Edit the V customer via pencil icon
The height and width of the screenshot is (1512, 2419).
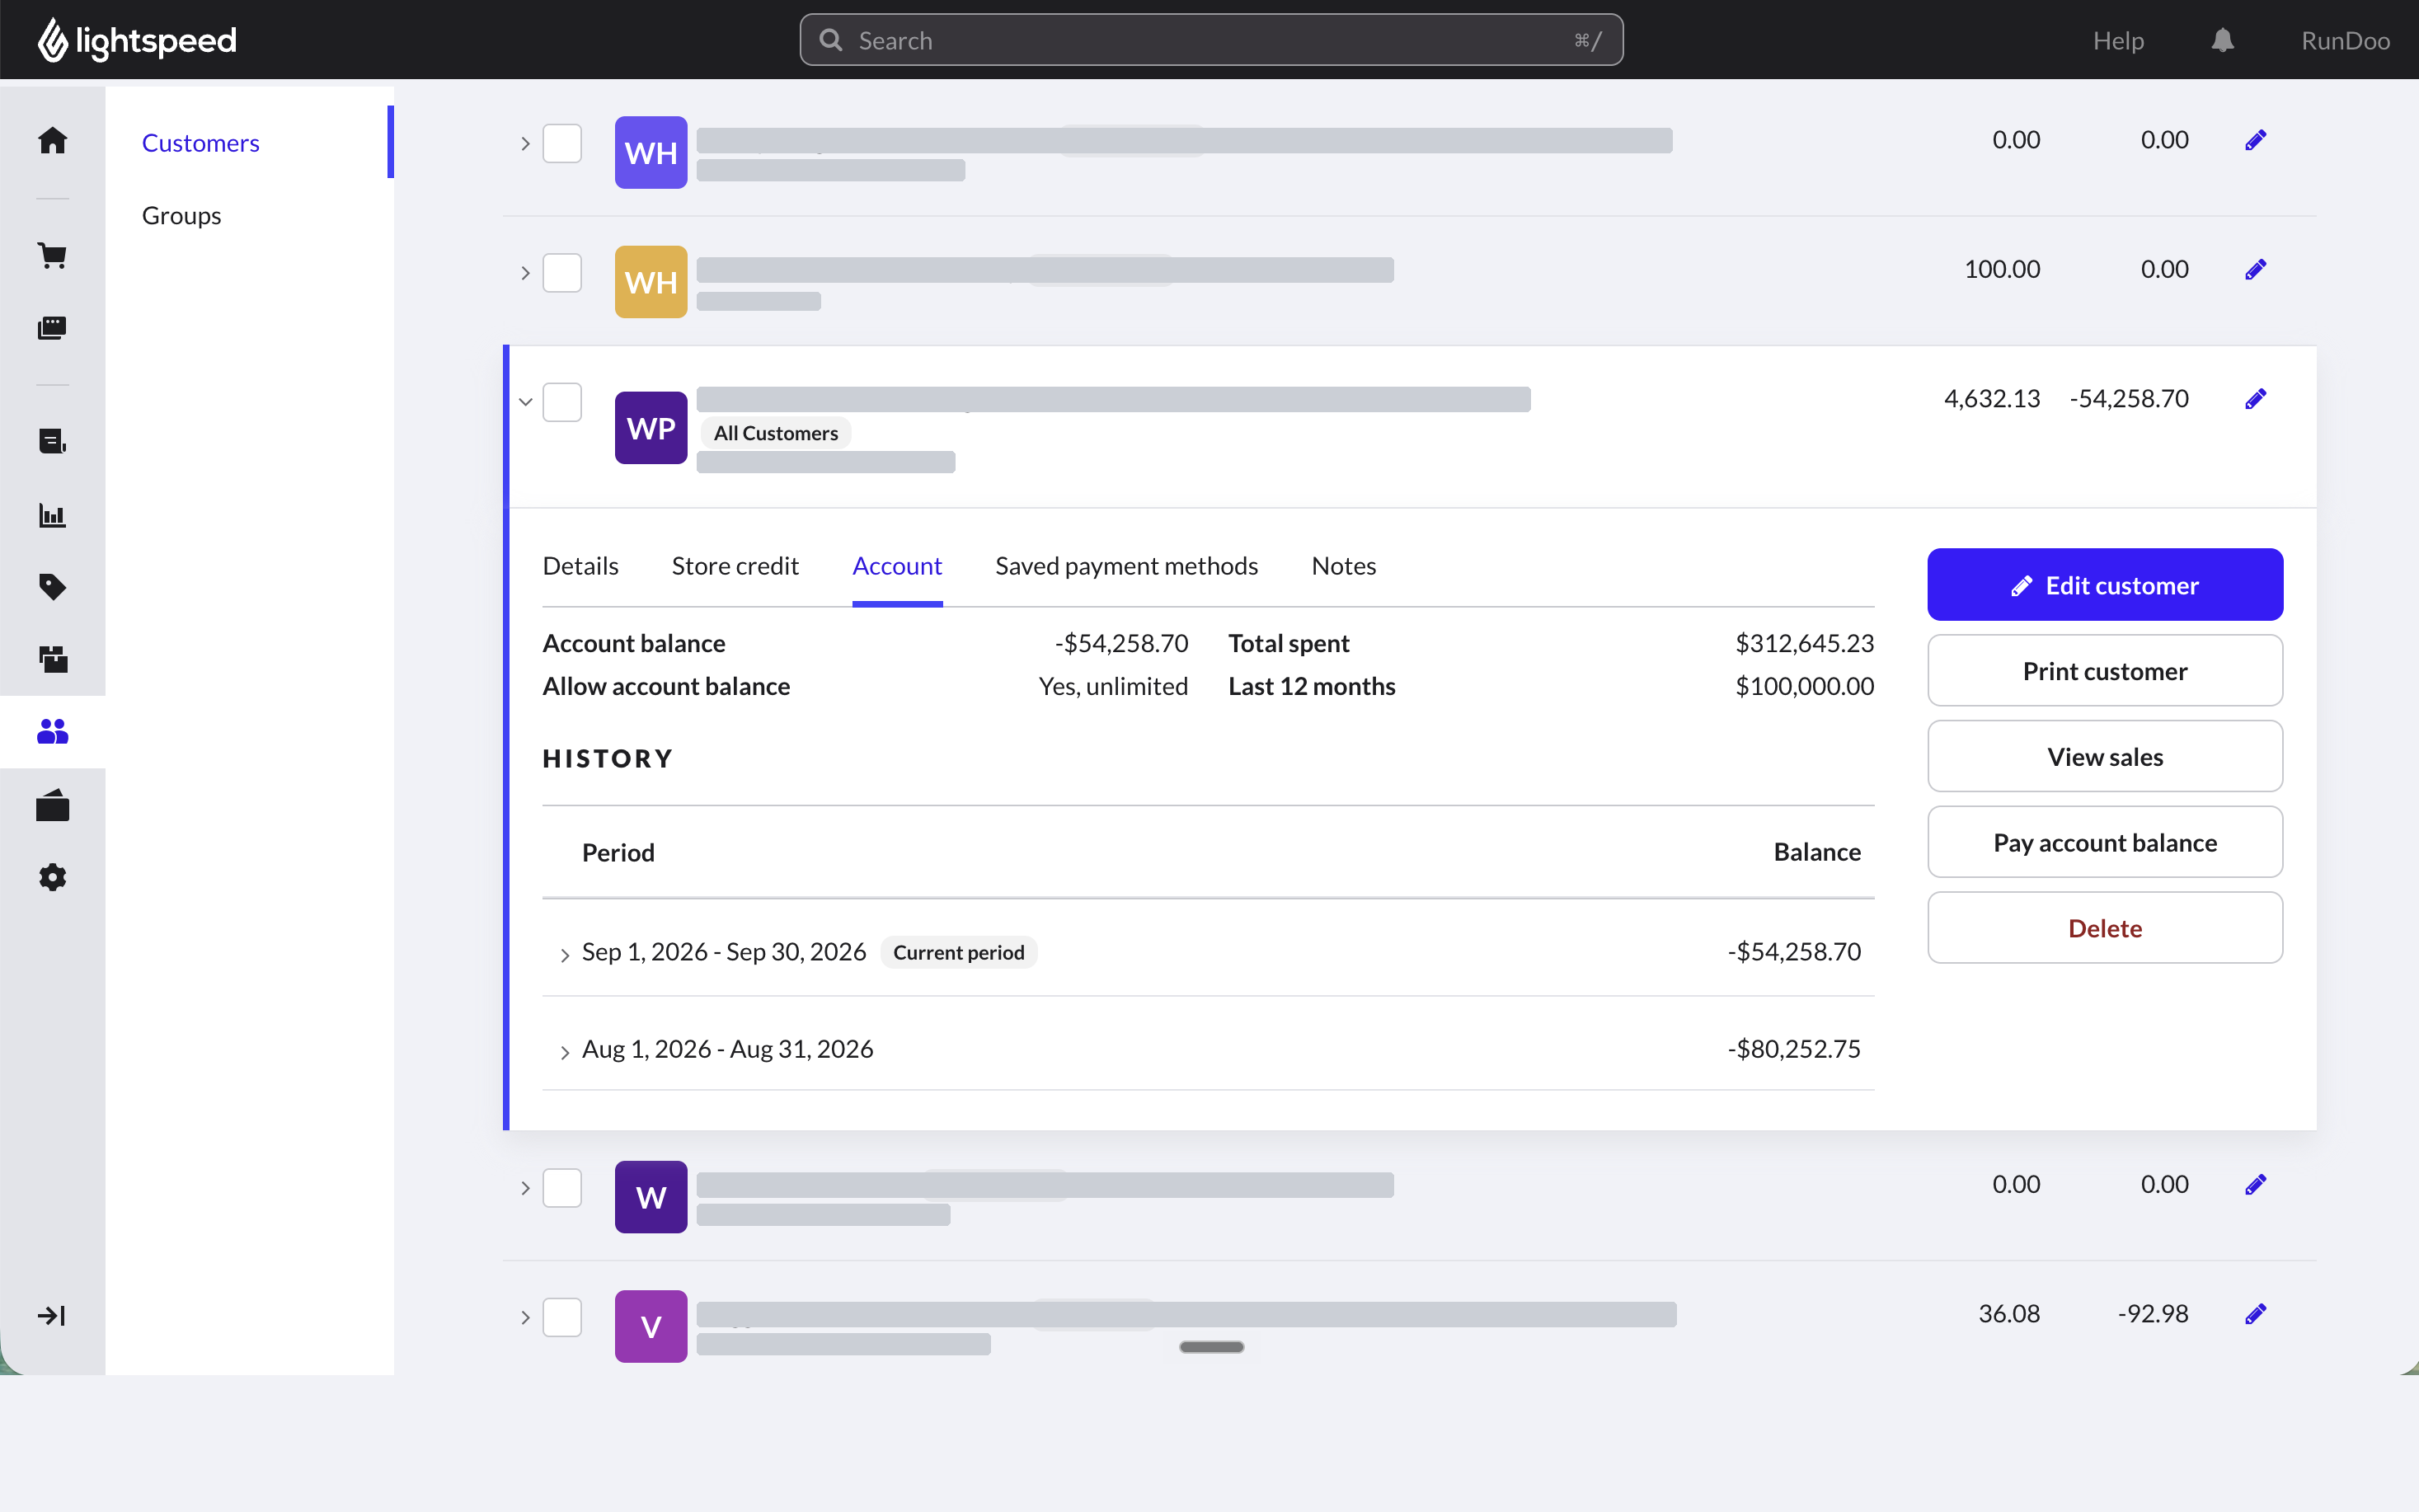click(2255, 1313)
